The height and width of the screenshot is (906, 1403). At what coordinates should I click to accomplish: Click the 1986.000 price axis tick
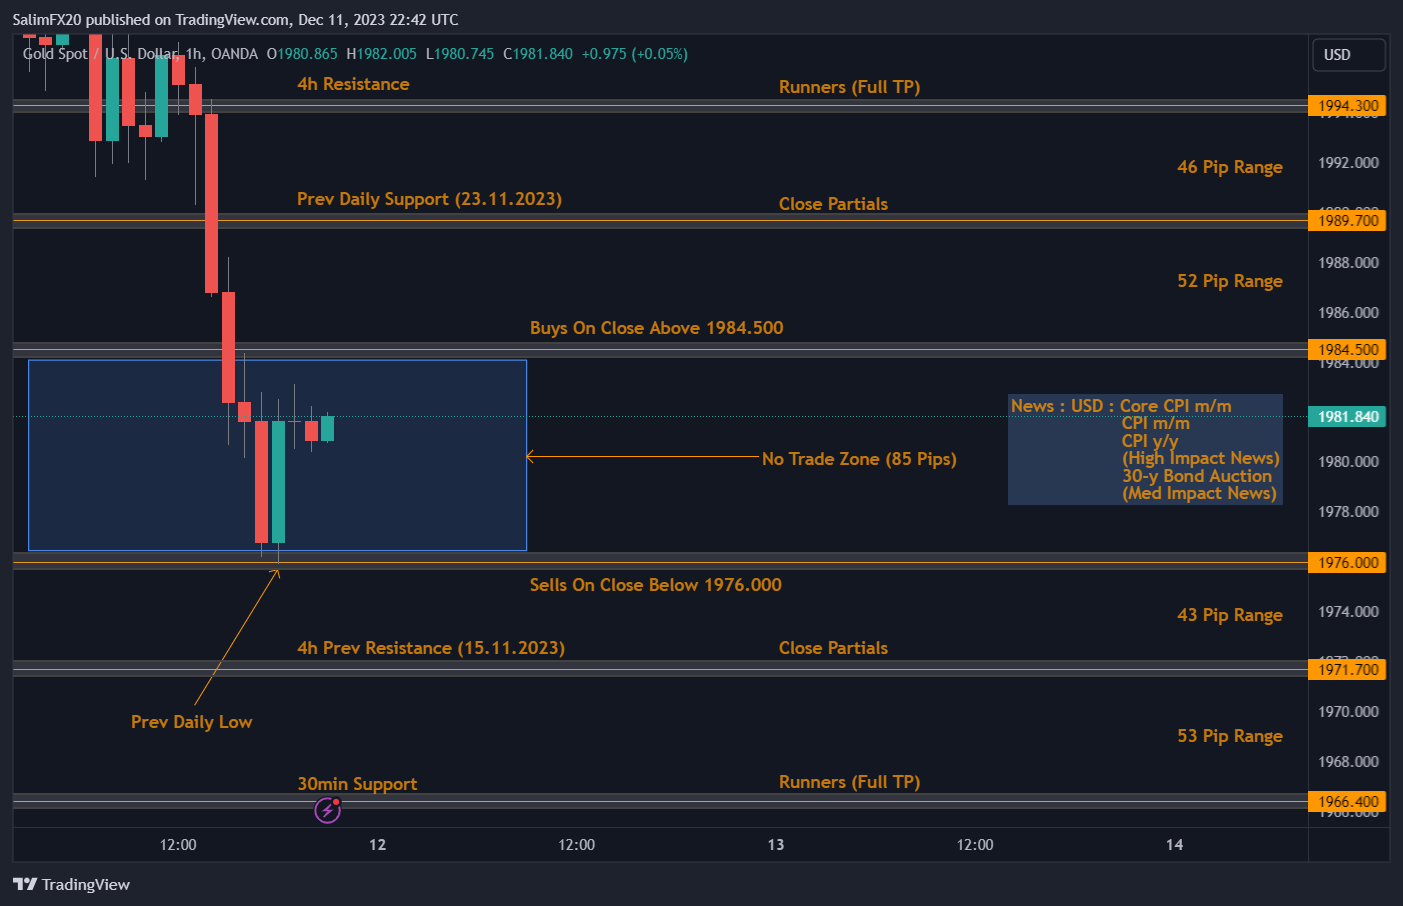(1348, 313)
